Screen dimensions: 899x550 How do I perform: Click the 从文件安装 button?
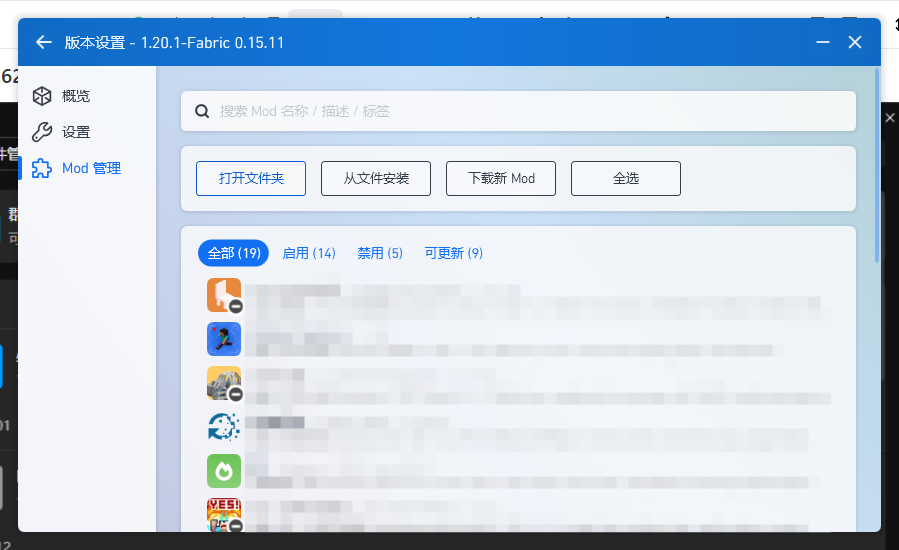[375, 179]
